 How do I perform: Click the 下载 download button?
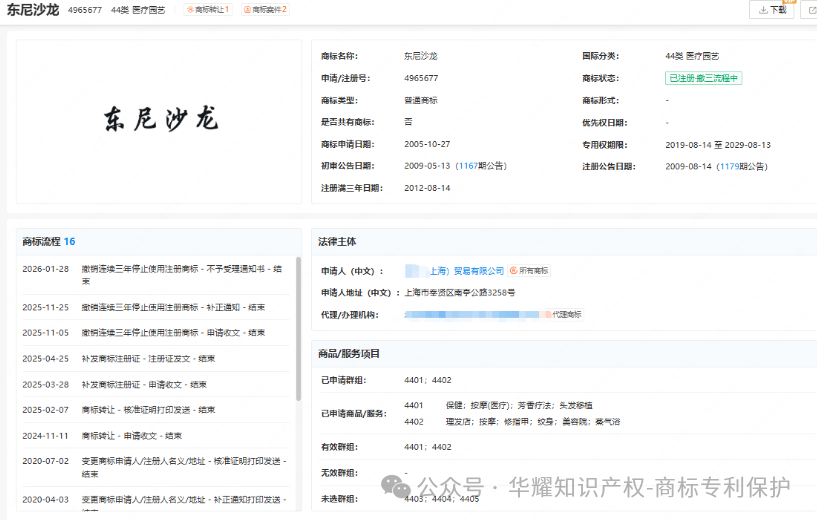click(771, 10)
